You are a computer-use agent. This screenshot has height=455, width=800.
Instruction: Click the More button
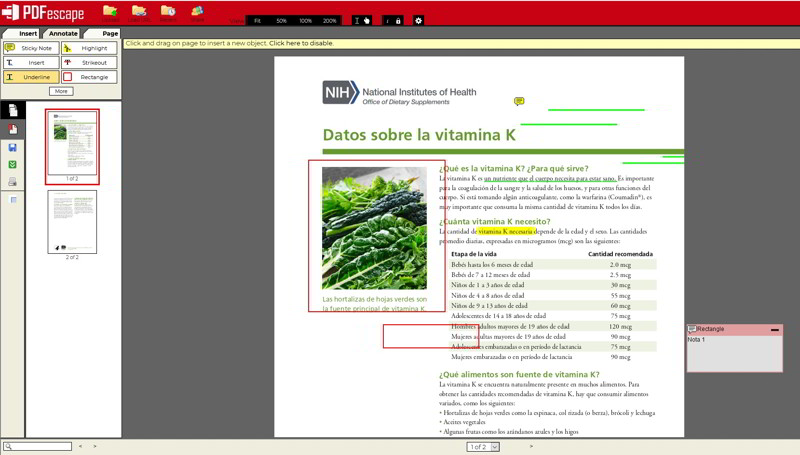[61, 91]
